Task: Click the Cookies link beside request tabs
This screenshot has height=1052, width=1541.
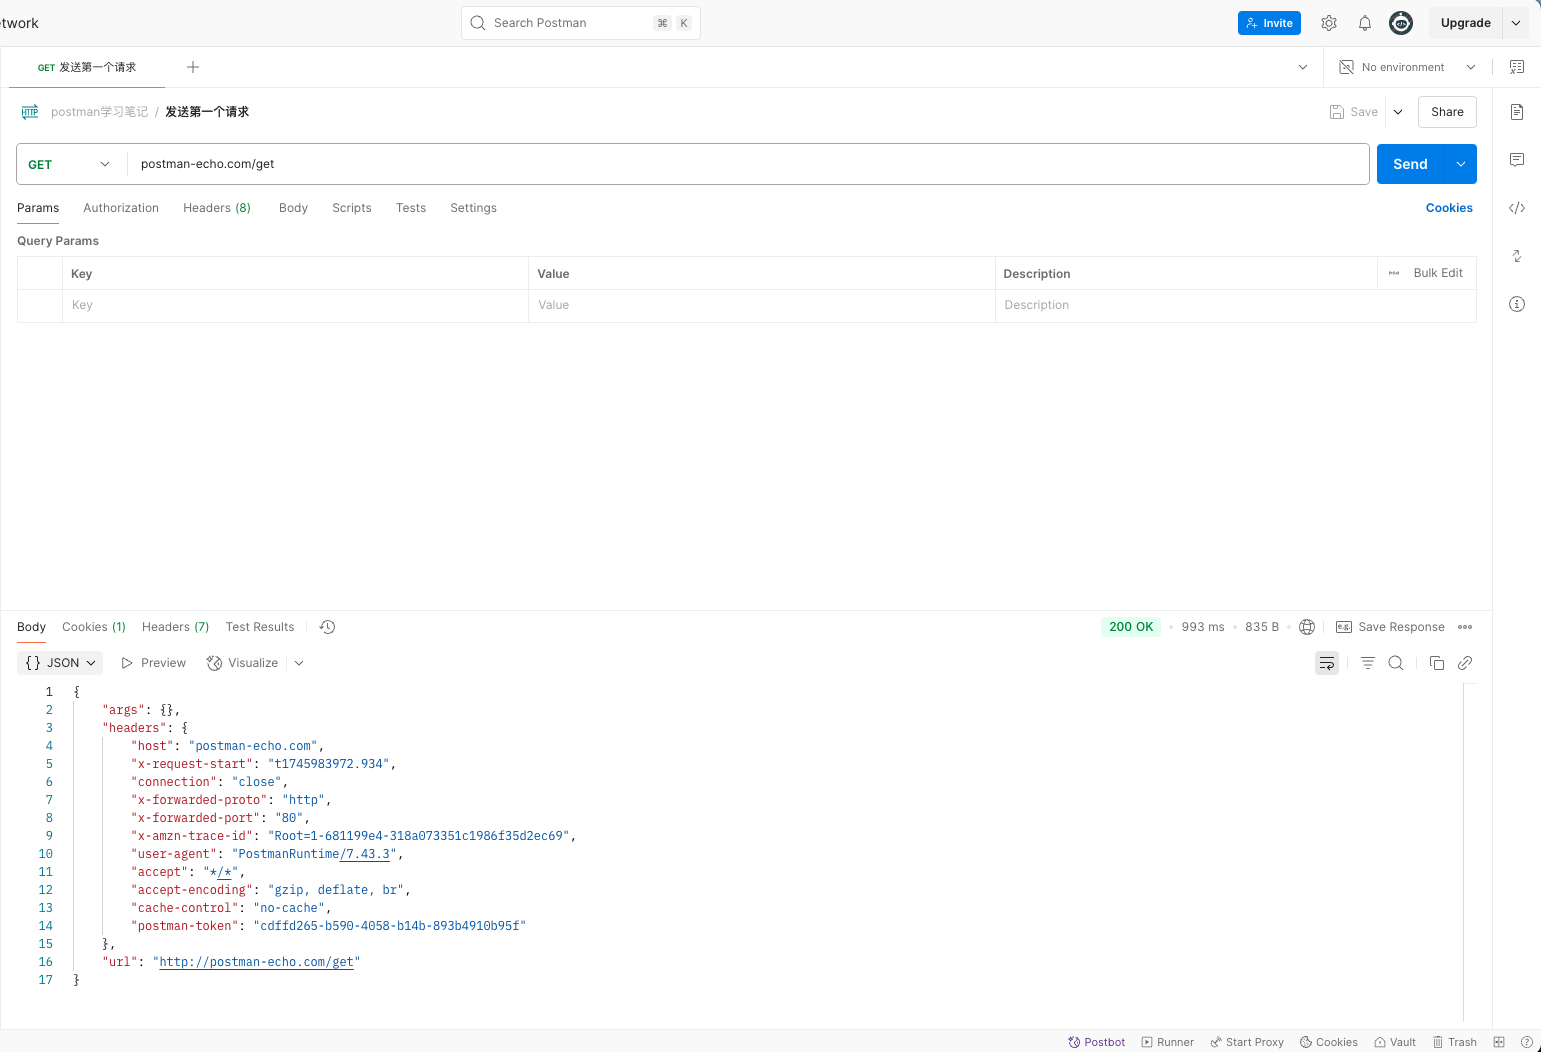Action: [1448, 208]
